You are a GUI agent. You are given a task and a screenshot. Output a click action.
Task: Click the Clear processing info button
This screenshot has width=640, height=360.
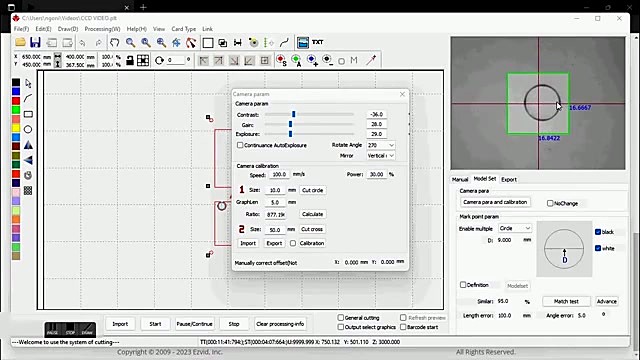[x=280, y=324]
